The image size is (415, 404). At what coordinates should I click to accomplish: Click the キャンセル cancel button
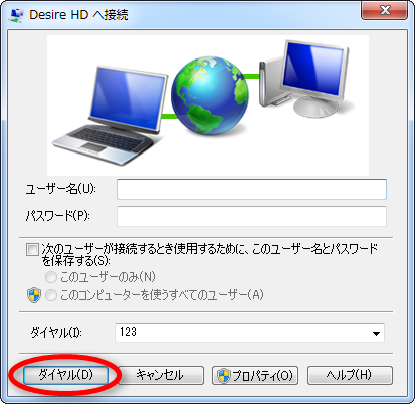(161, 375)
